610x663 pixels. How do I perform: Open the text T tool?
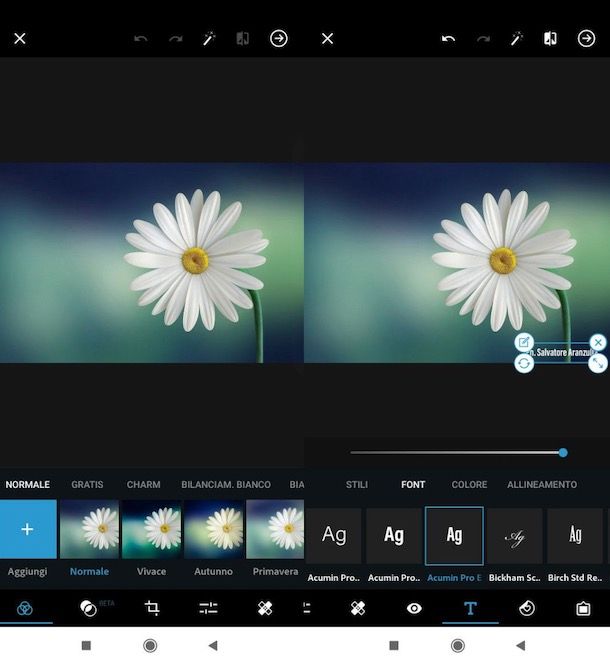[x=470, y=608]
